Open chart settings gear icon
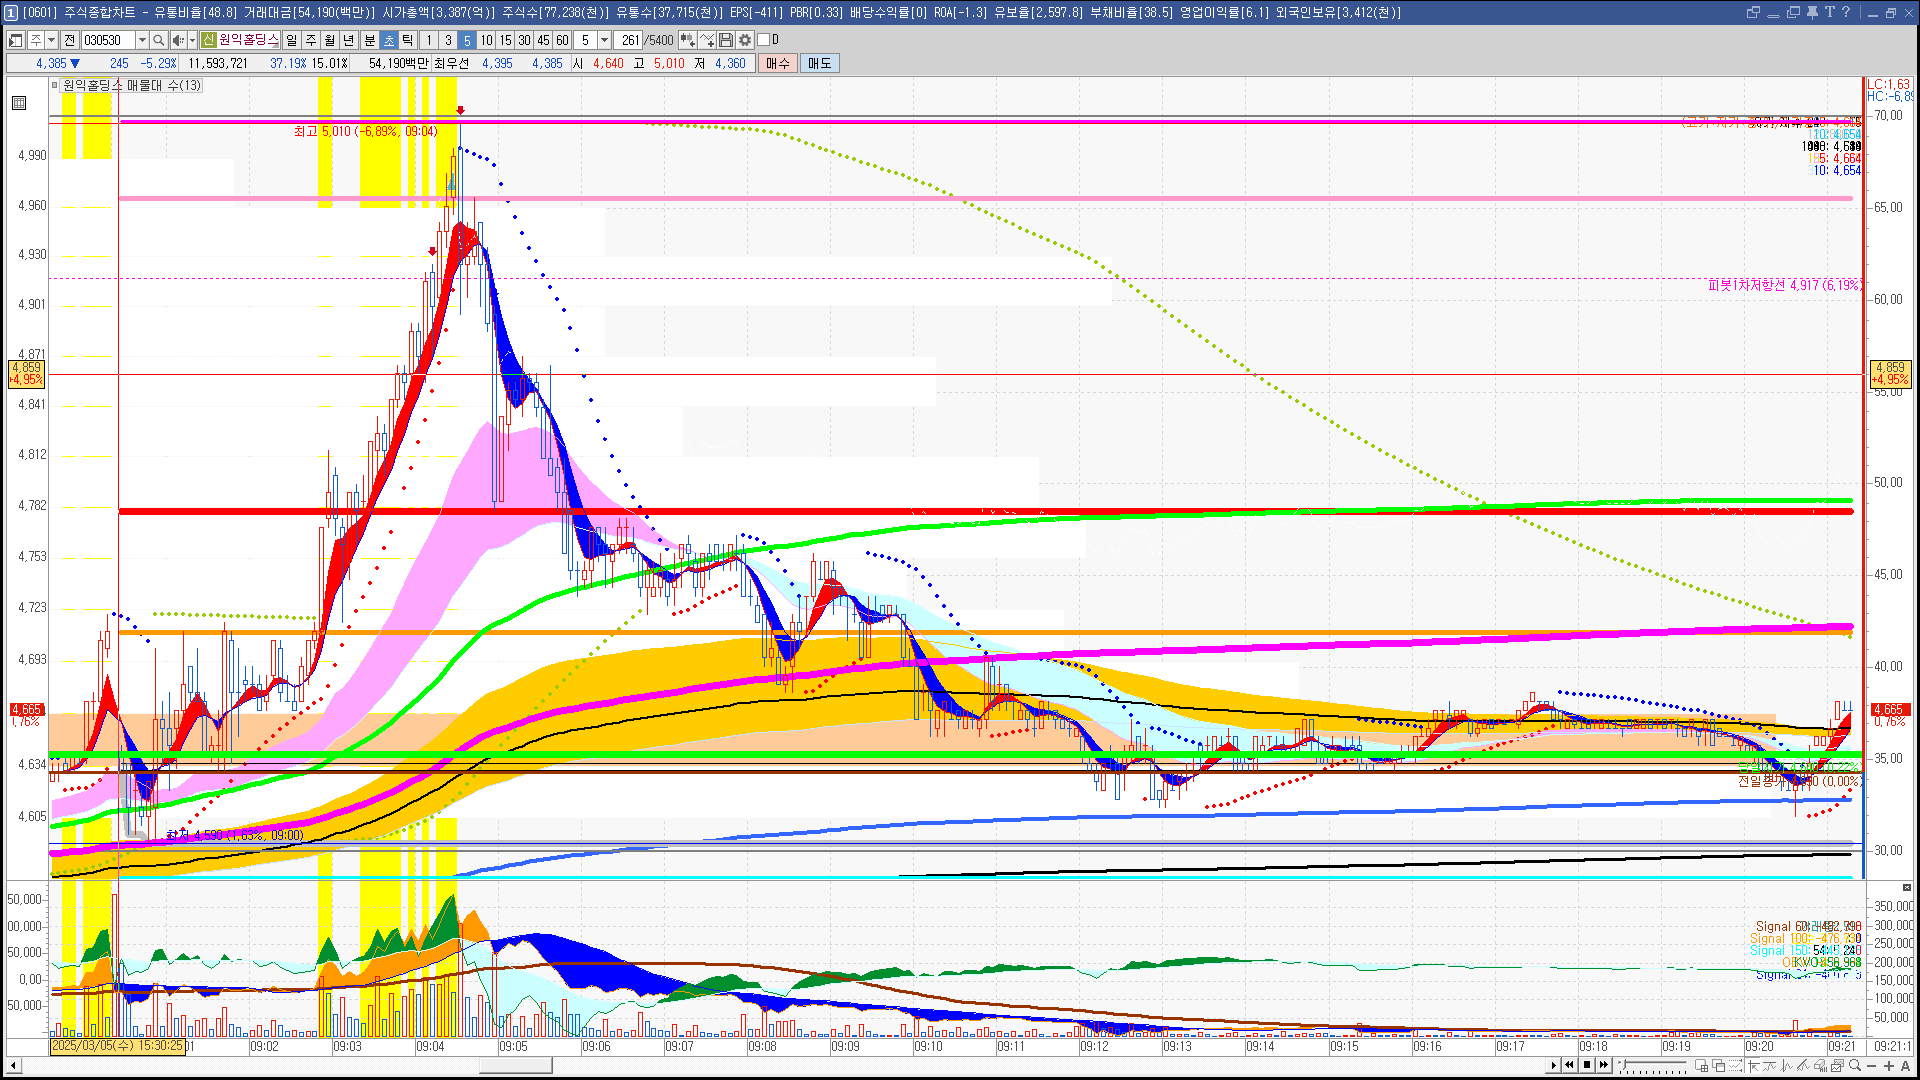 [x=745, y=40]
